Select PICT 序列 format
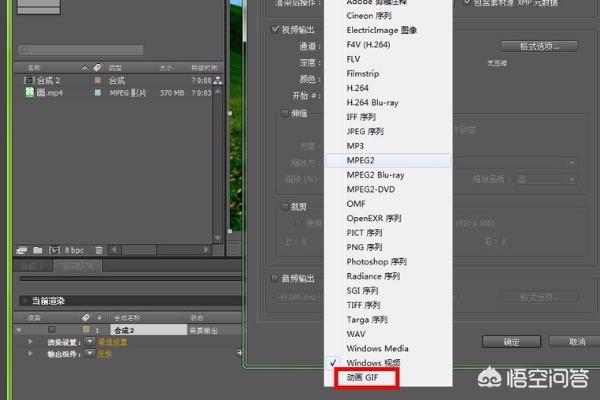Image resolution: width=600 pixels, height=400 pixels. click(364, 233)
